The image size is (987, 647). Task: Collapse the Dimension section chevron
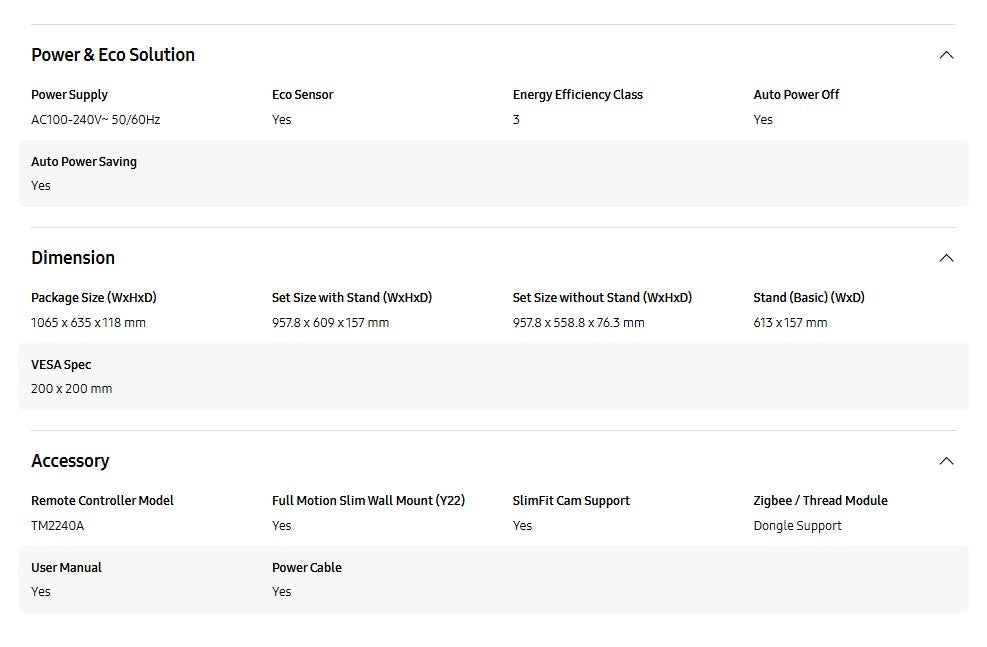(946, 258)
